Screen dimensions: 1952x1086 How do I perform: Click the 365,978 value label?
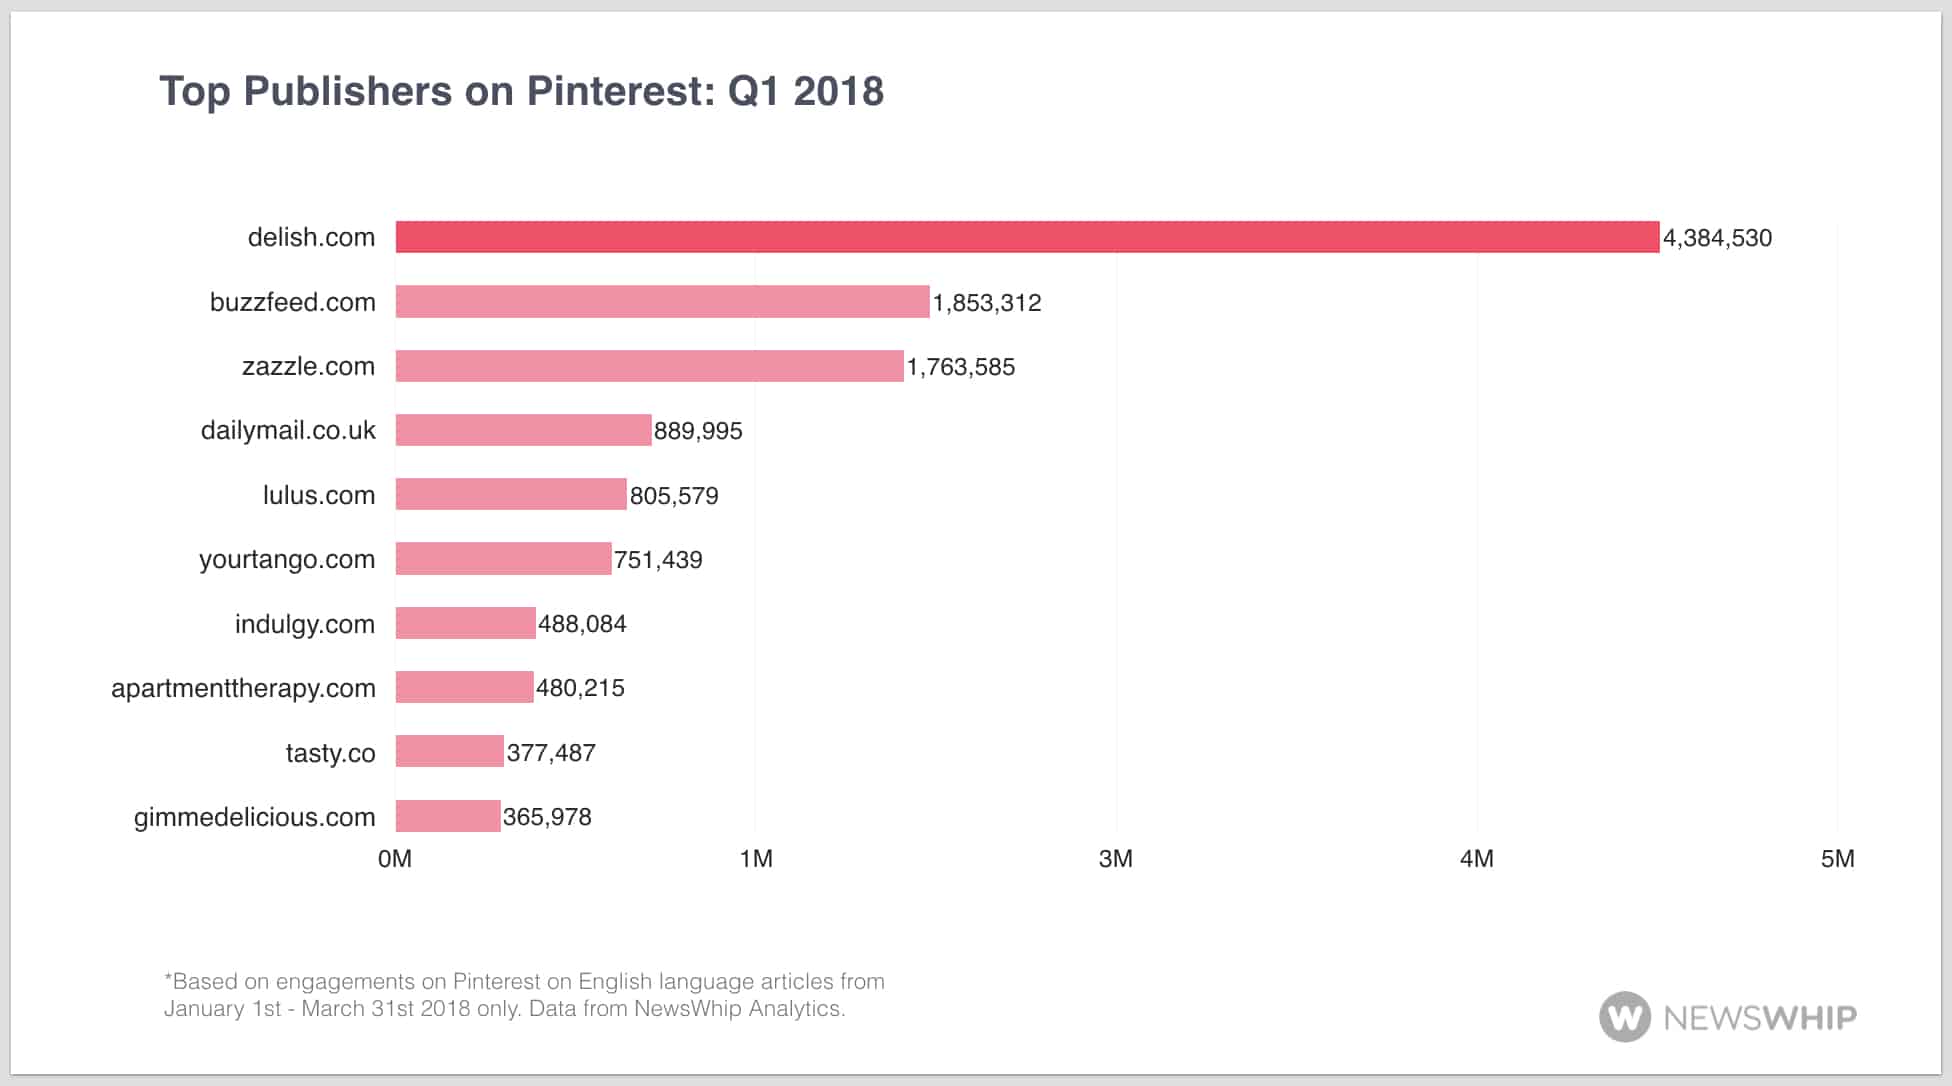click(x=547, y=817)
